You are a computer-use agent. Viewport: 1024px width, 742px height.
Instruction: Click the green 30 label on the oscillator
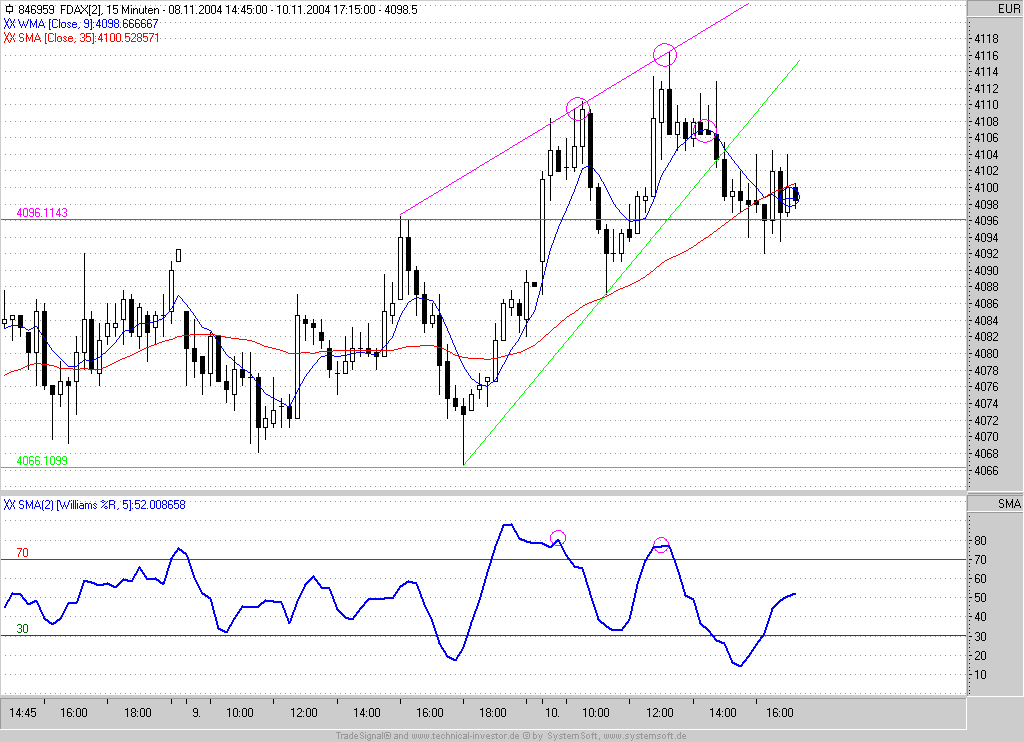click(x=22, y=629)
